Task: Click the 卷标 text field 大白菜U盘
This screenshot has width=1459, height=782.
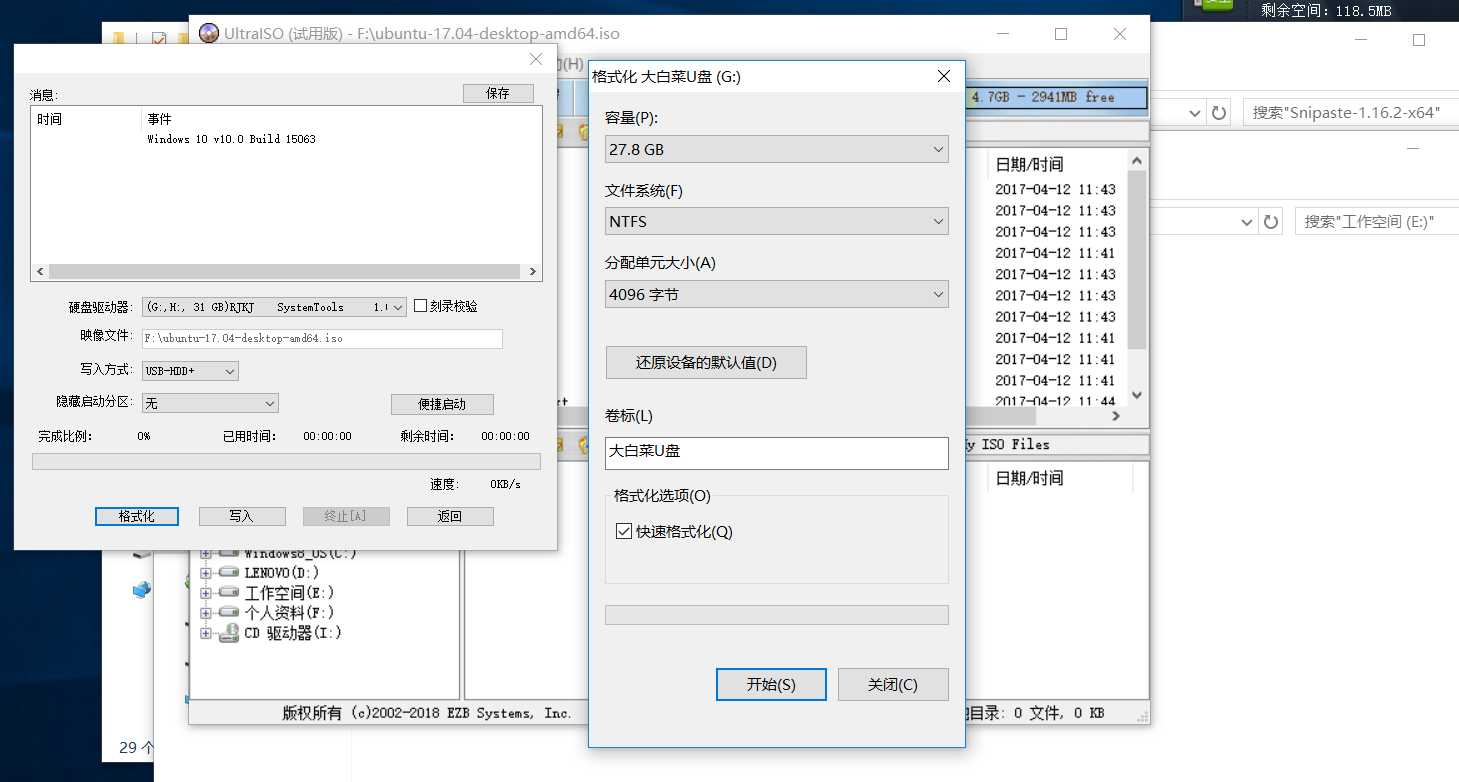Action: (x=777, y=452)
